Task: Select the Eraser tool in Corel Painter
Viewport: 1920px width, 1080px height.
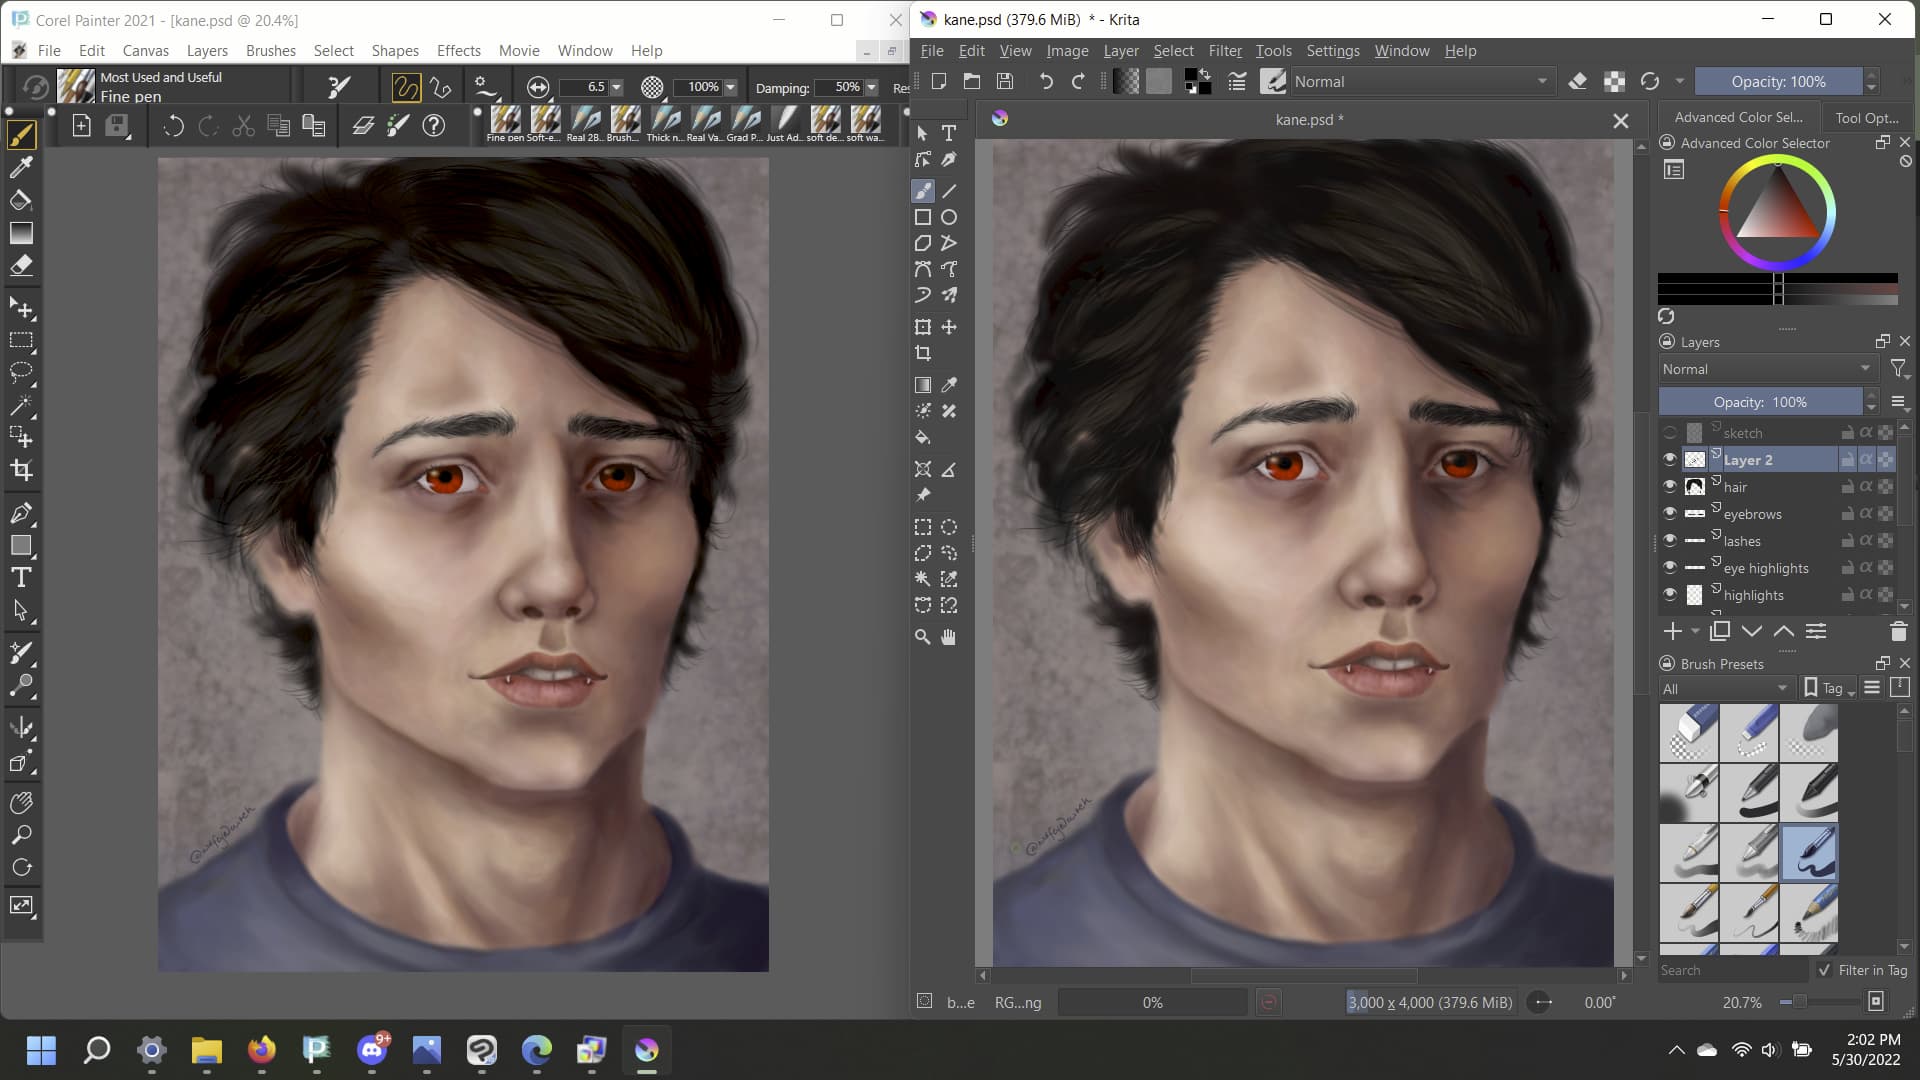Action: coord(21,265)
